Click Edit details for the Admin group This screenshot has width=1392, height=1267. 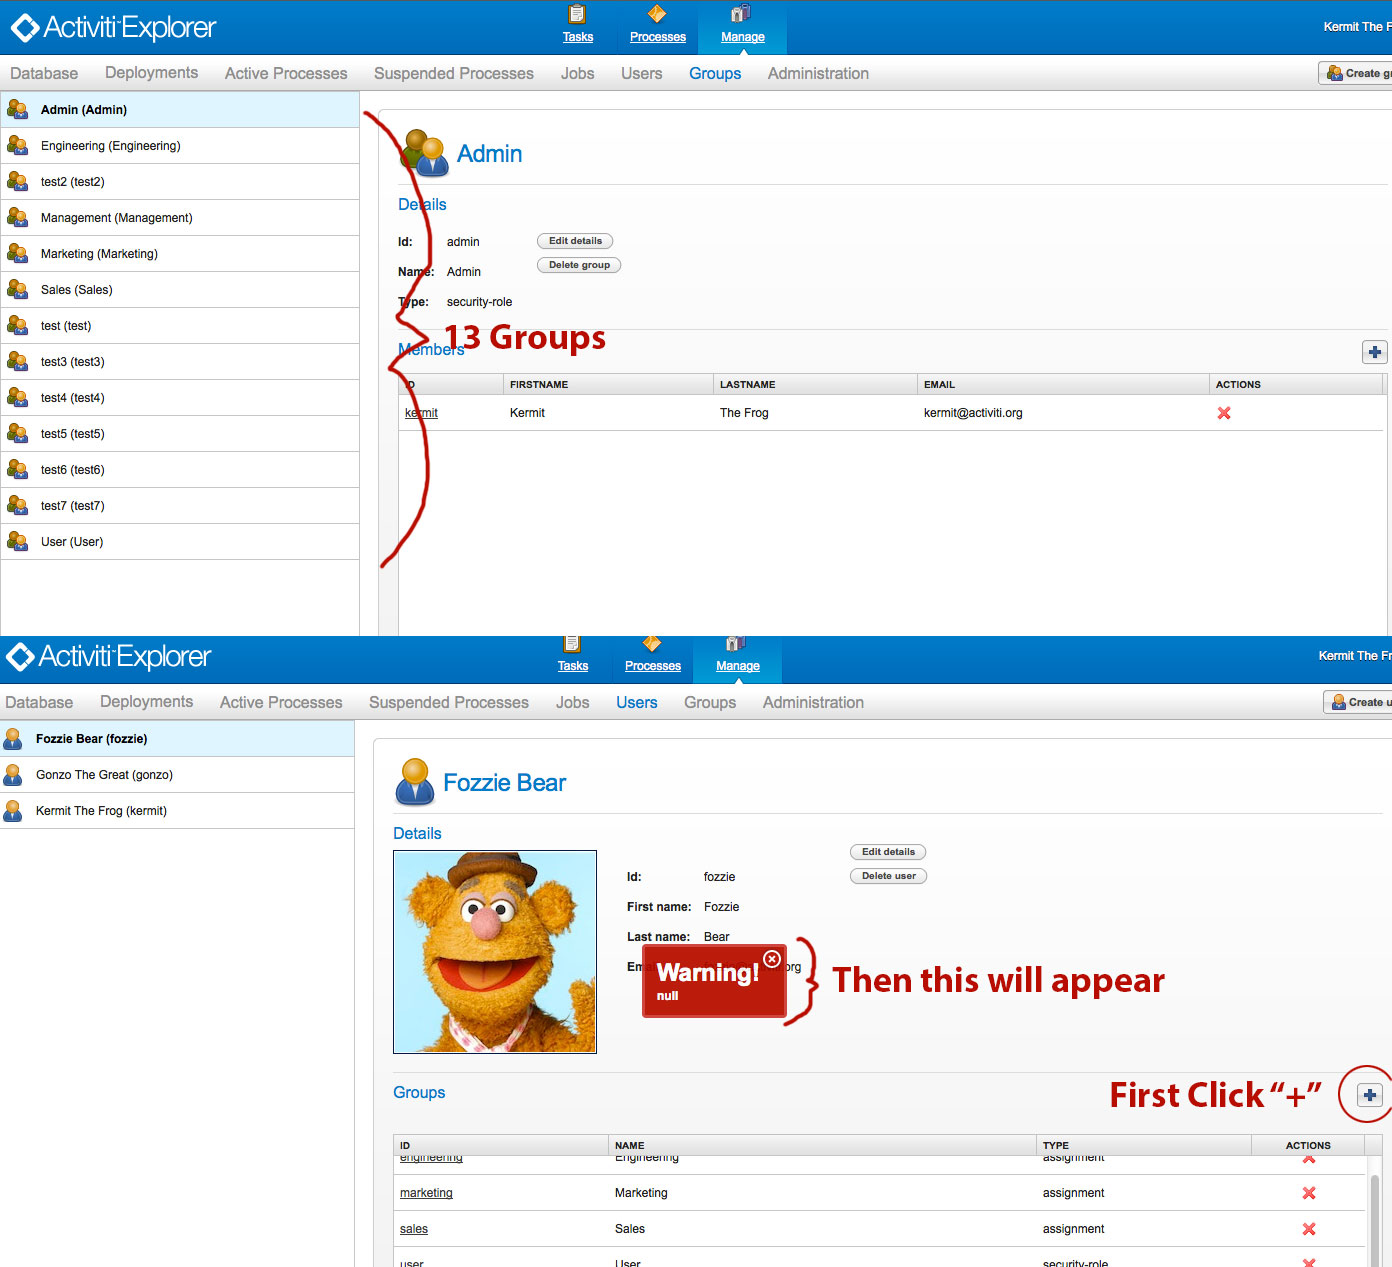575,241
